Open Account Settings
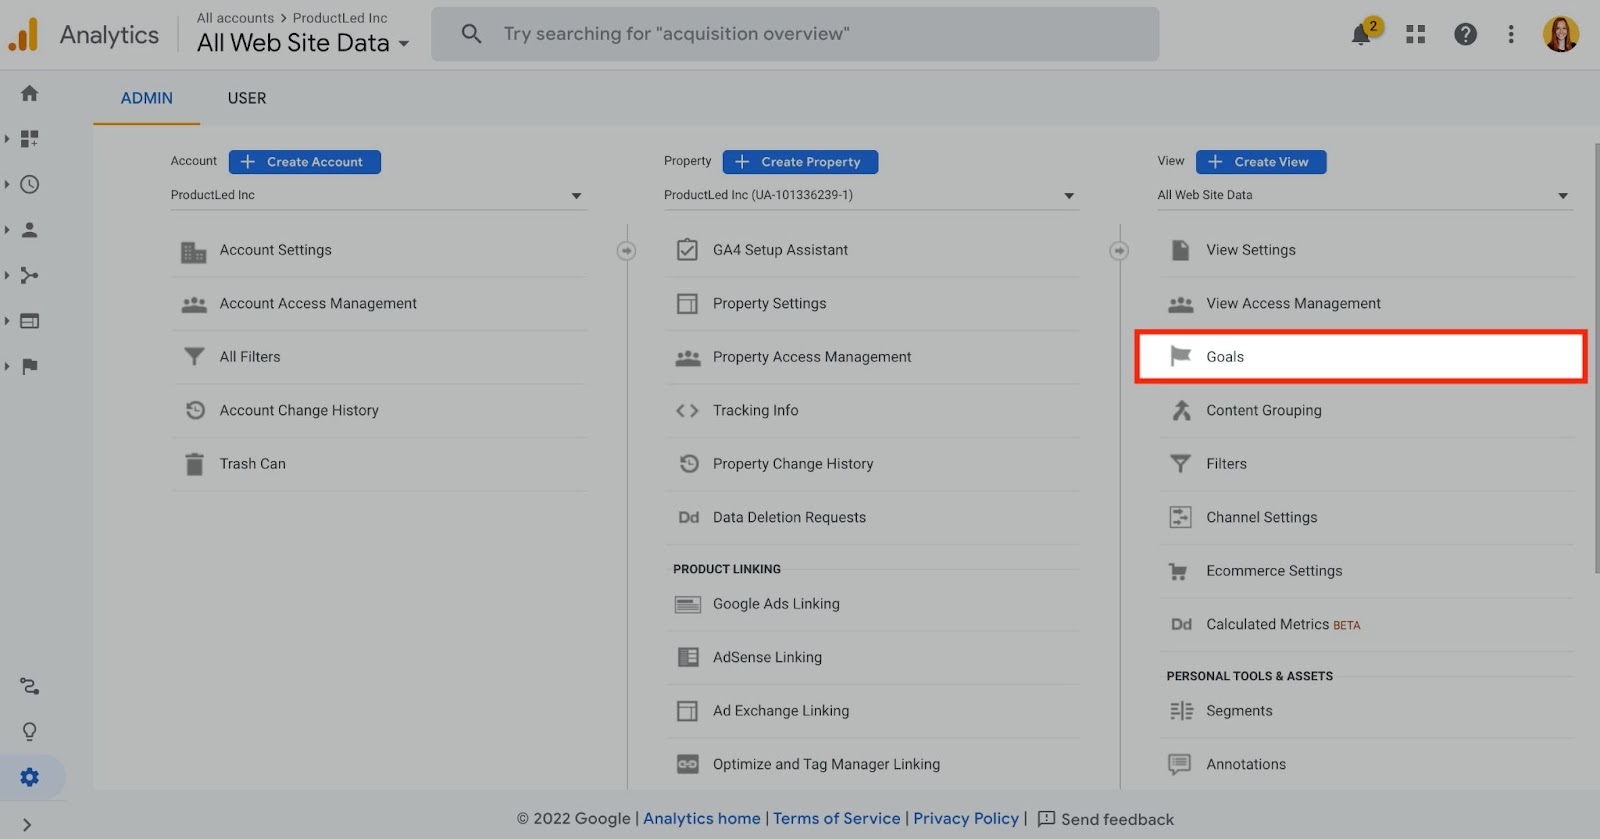This screenshot has width=1600, height=839. (x=377, y=250)
